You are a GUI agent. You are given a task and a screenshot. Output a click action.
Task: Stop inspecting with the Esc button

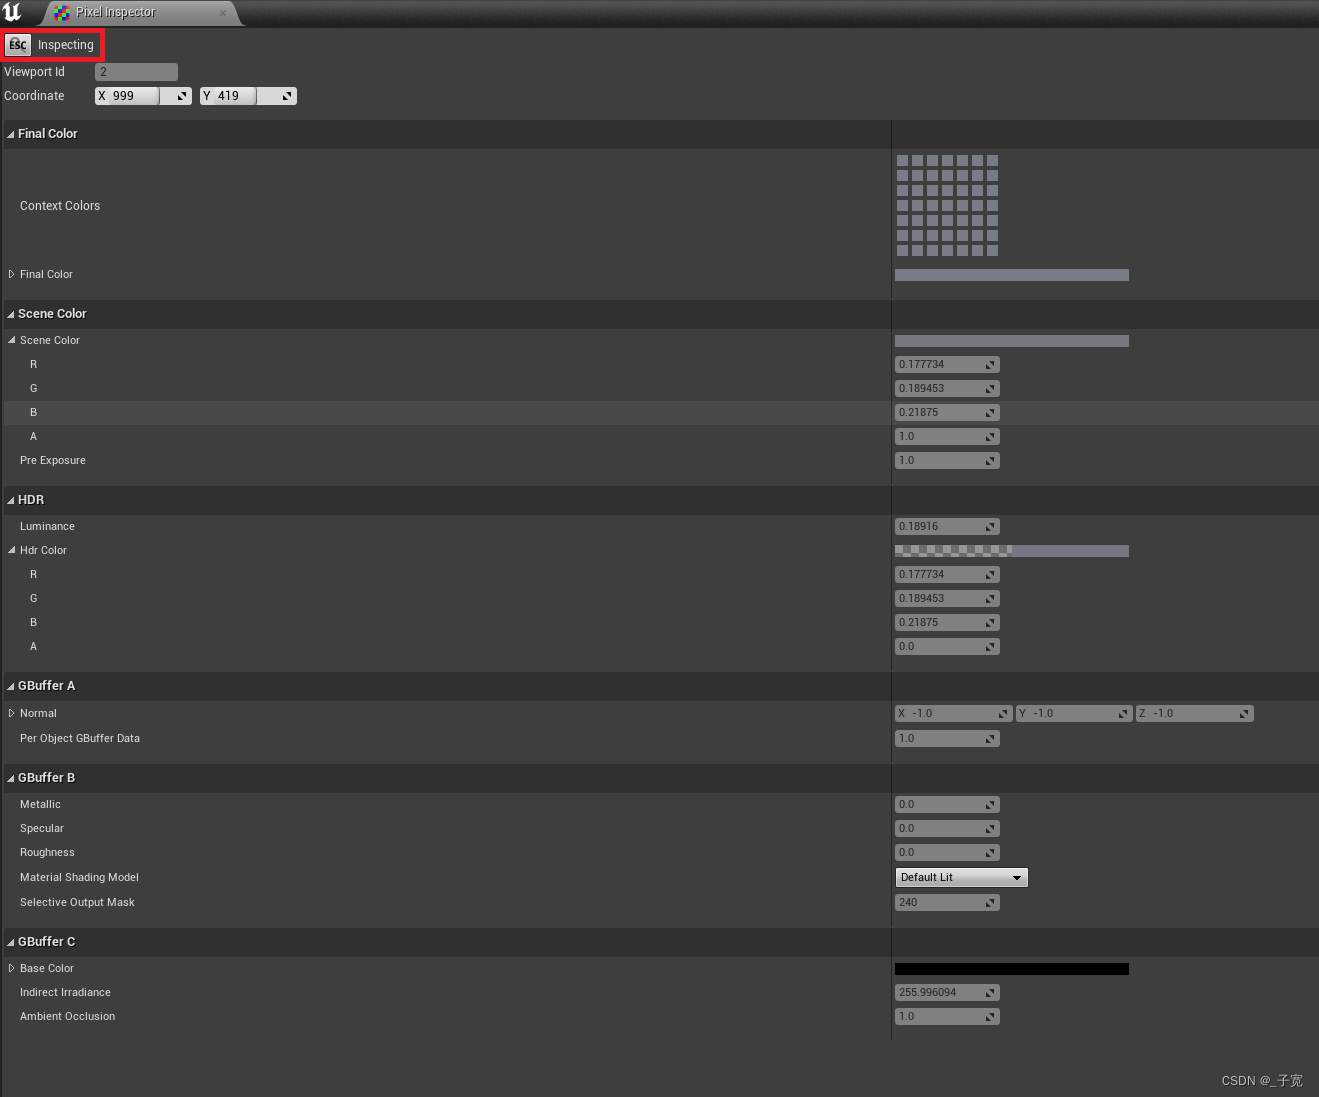(18, 45)
